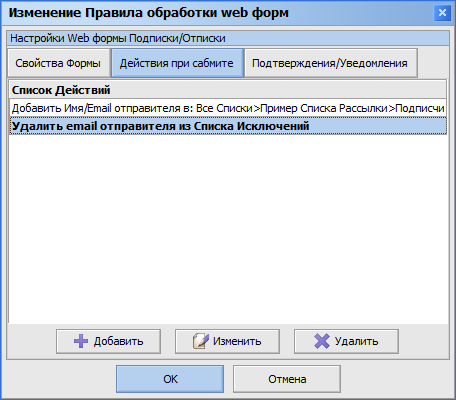
Task: Click the Список Действий column header
Action: (x=228, y=90)
